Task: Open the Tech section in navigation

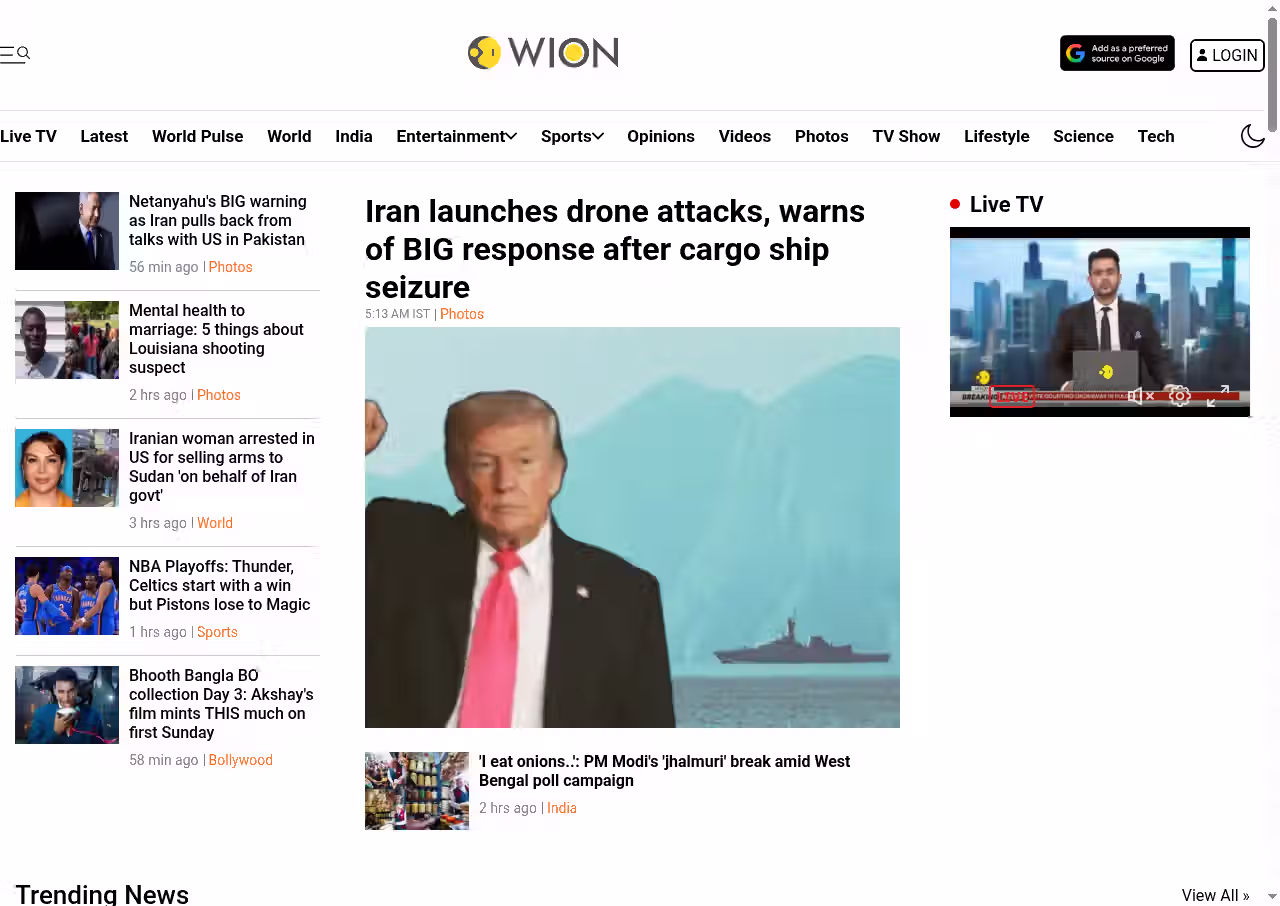Action: [1156, 136]
